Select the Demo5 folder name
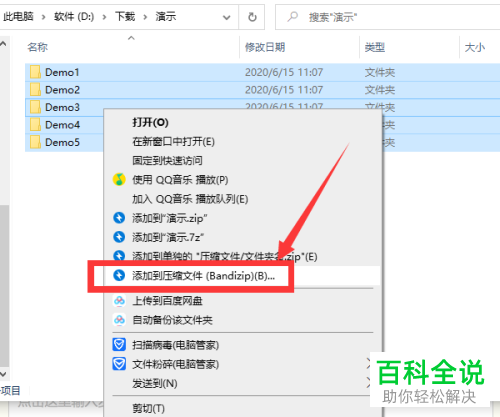This screenshot has height=417, width=500. tap(62, 143)
